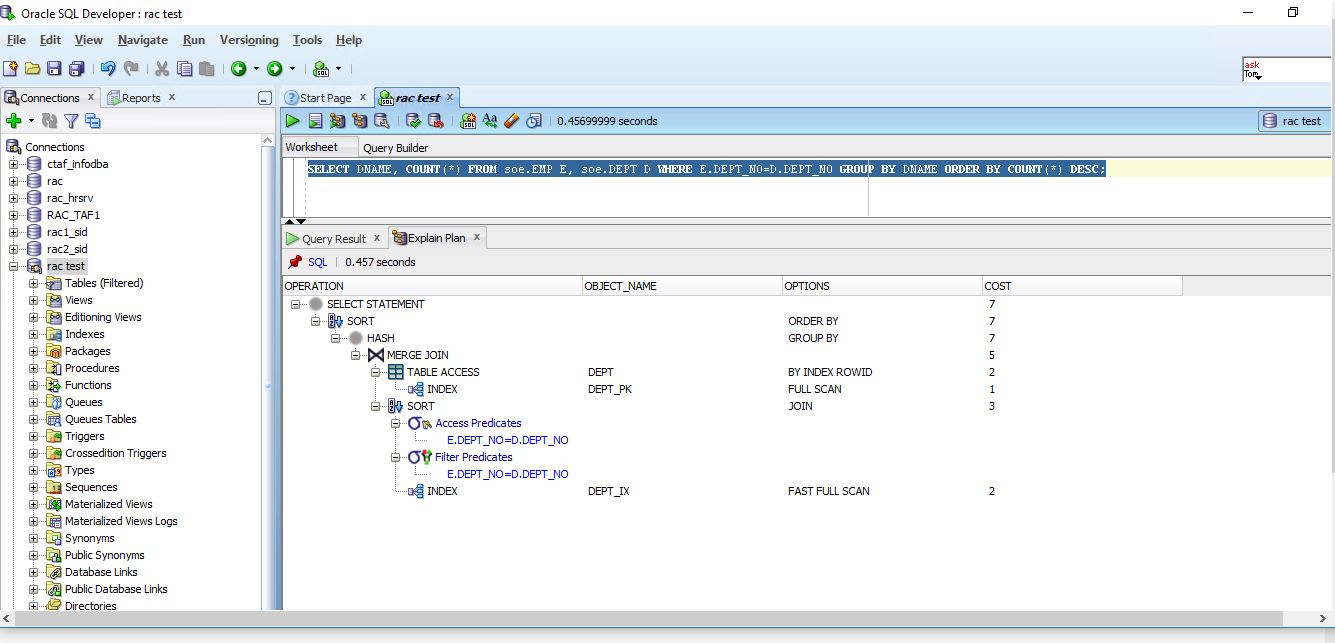The width and height of the screenshot is (1335, 643).
Task: Click the OPTIONS column header
Action: pyautogui.click(x=882, y=286)
